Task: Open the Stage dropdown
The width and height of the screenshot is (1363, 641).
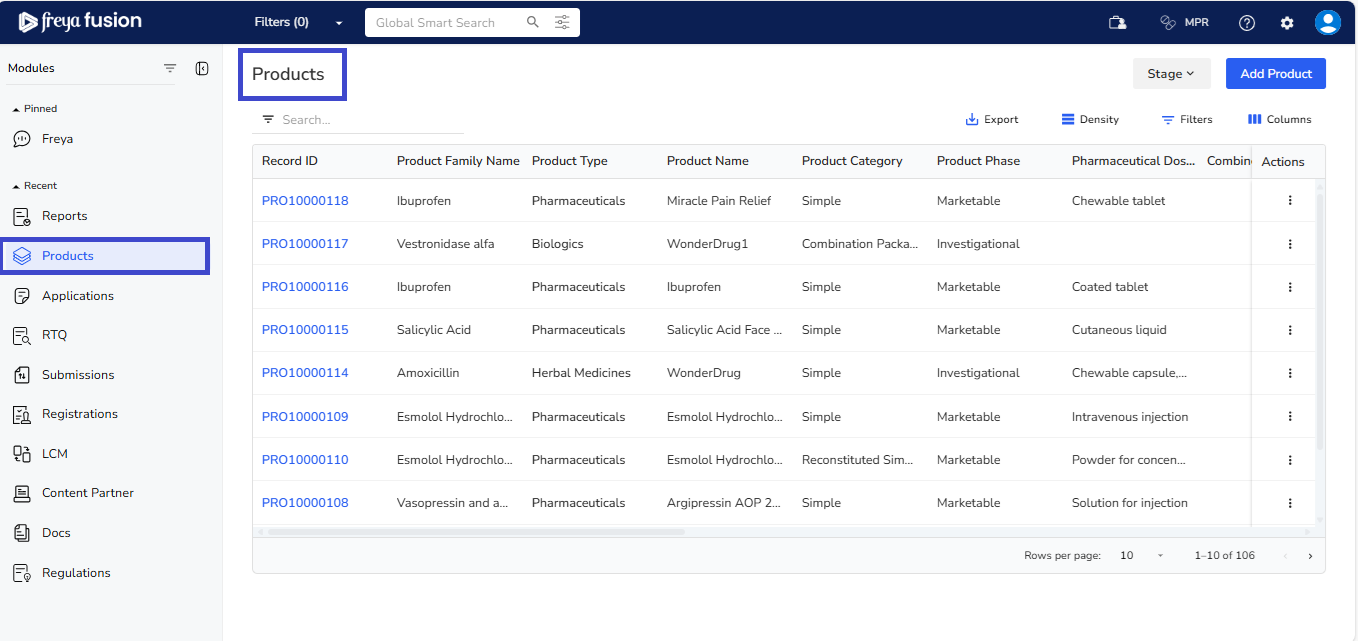Action: point(1171,74)
